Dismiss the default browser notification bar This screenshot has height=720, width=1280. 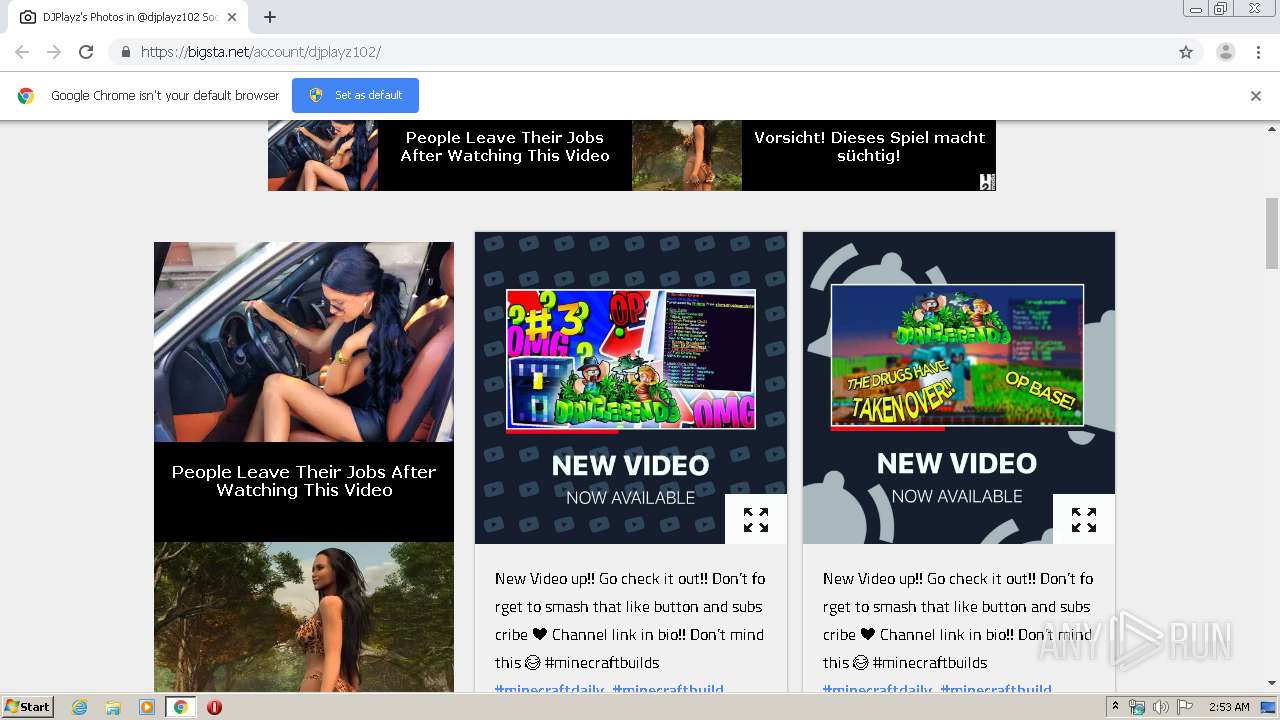(1256, 96)
